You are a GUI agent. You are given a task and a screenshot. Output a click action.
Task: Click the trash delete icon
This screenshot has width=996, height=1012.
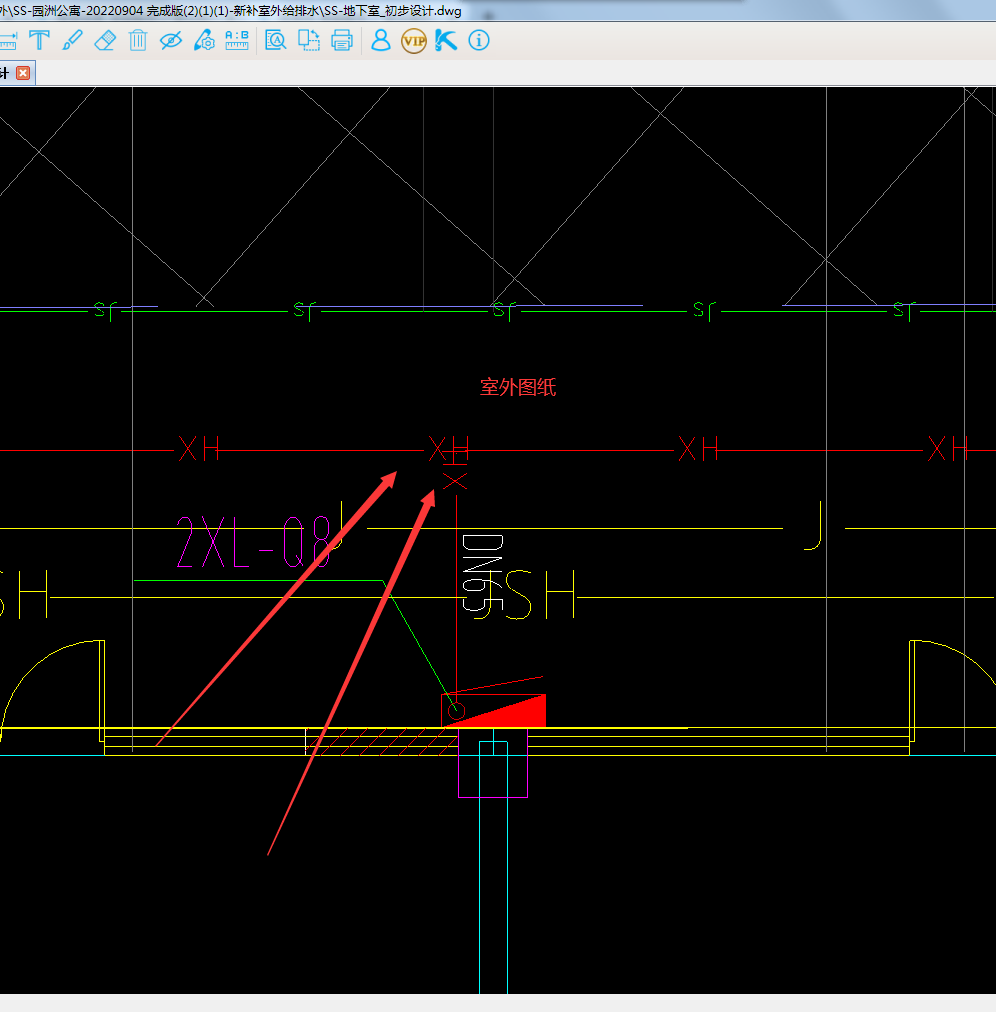click(x=137, y=41)
